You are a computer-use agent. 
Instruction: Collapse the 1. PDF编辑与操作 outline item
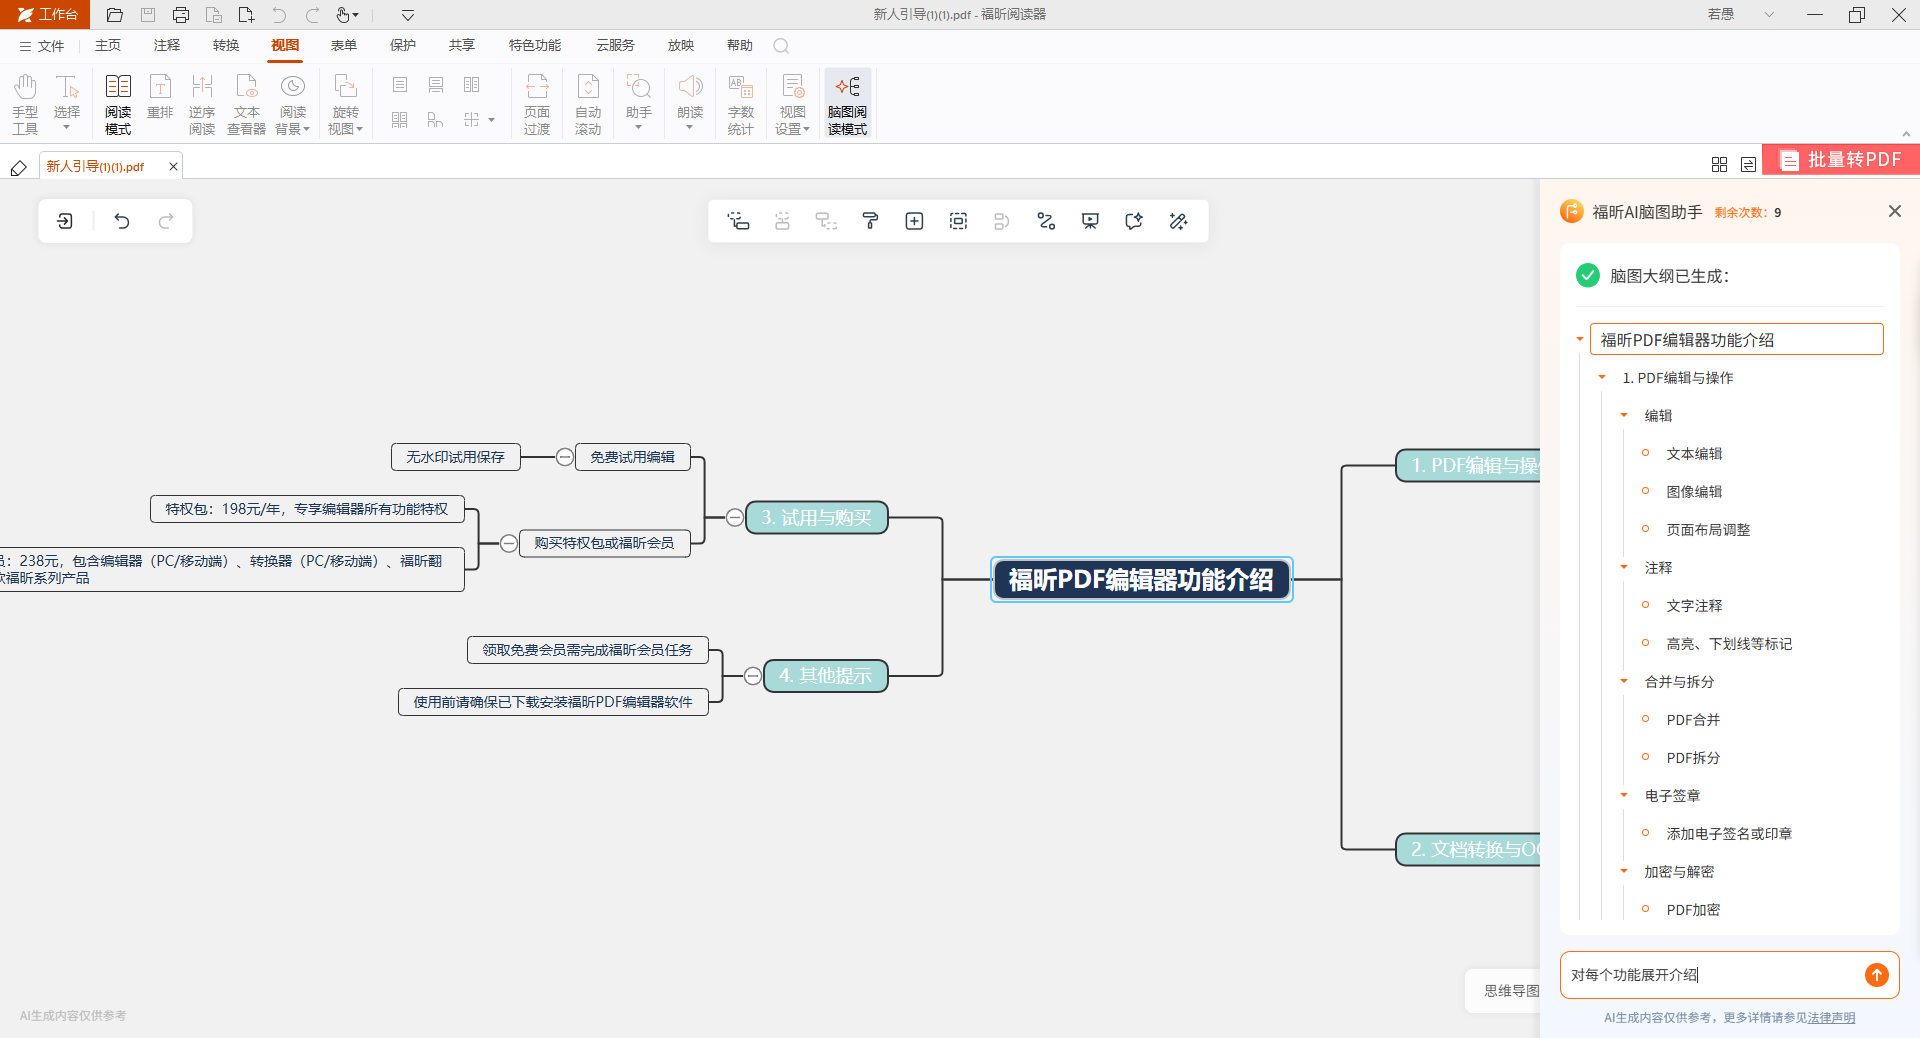click(1602, 378)
